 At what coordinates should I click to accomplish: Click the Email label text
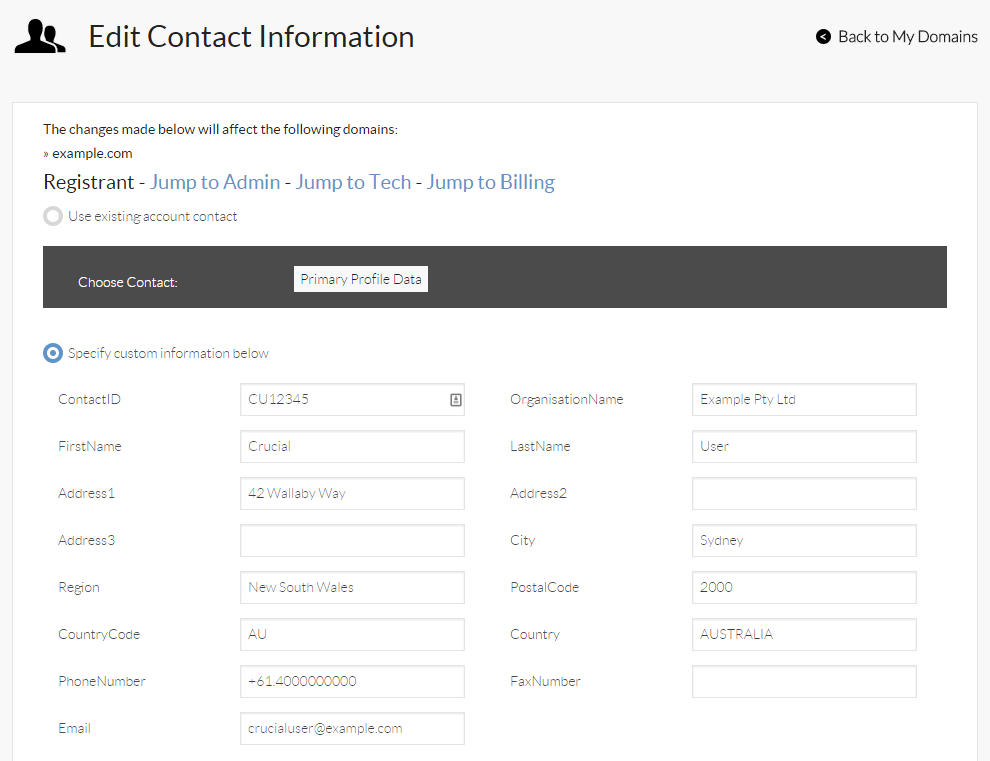click(x=75, y=728)
